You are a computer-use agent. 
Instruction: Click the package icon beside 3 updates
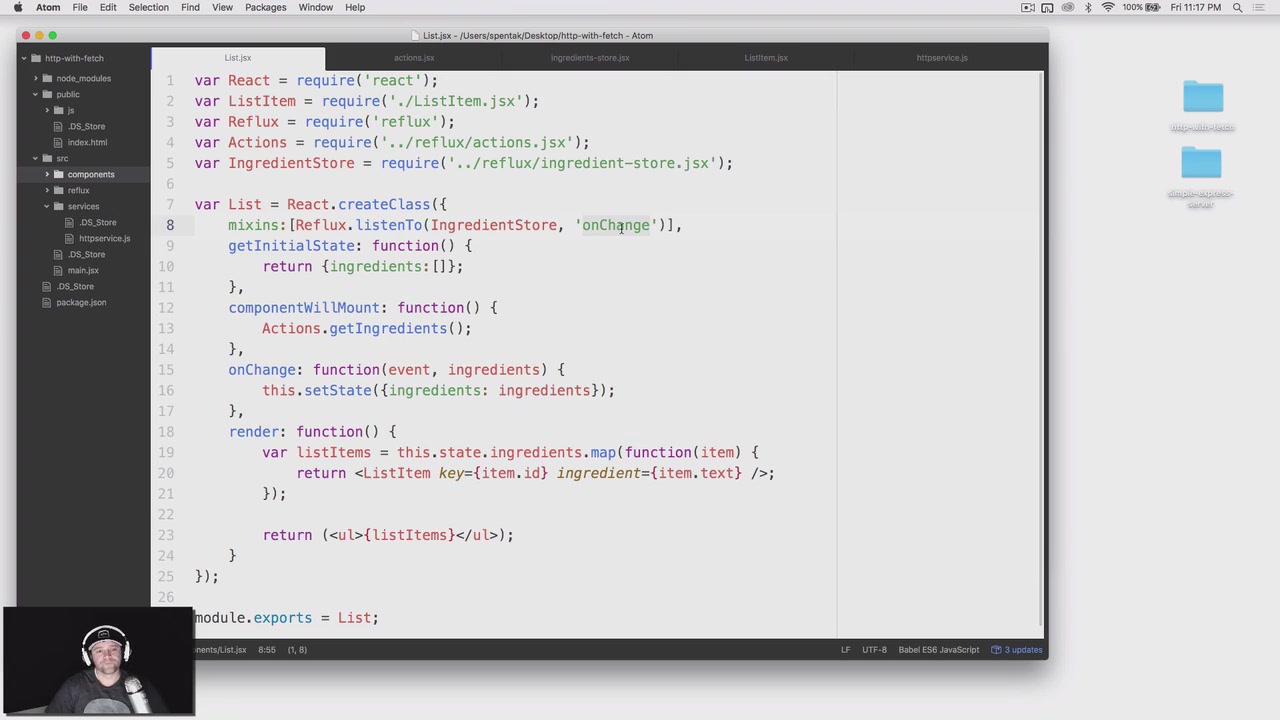[x=996, y=650]
